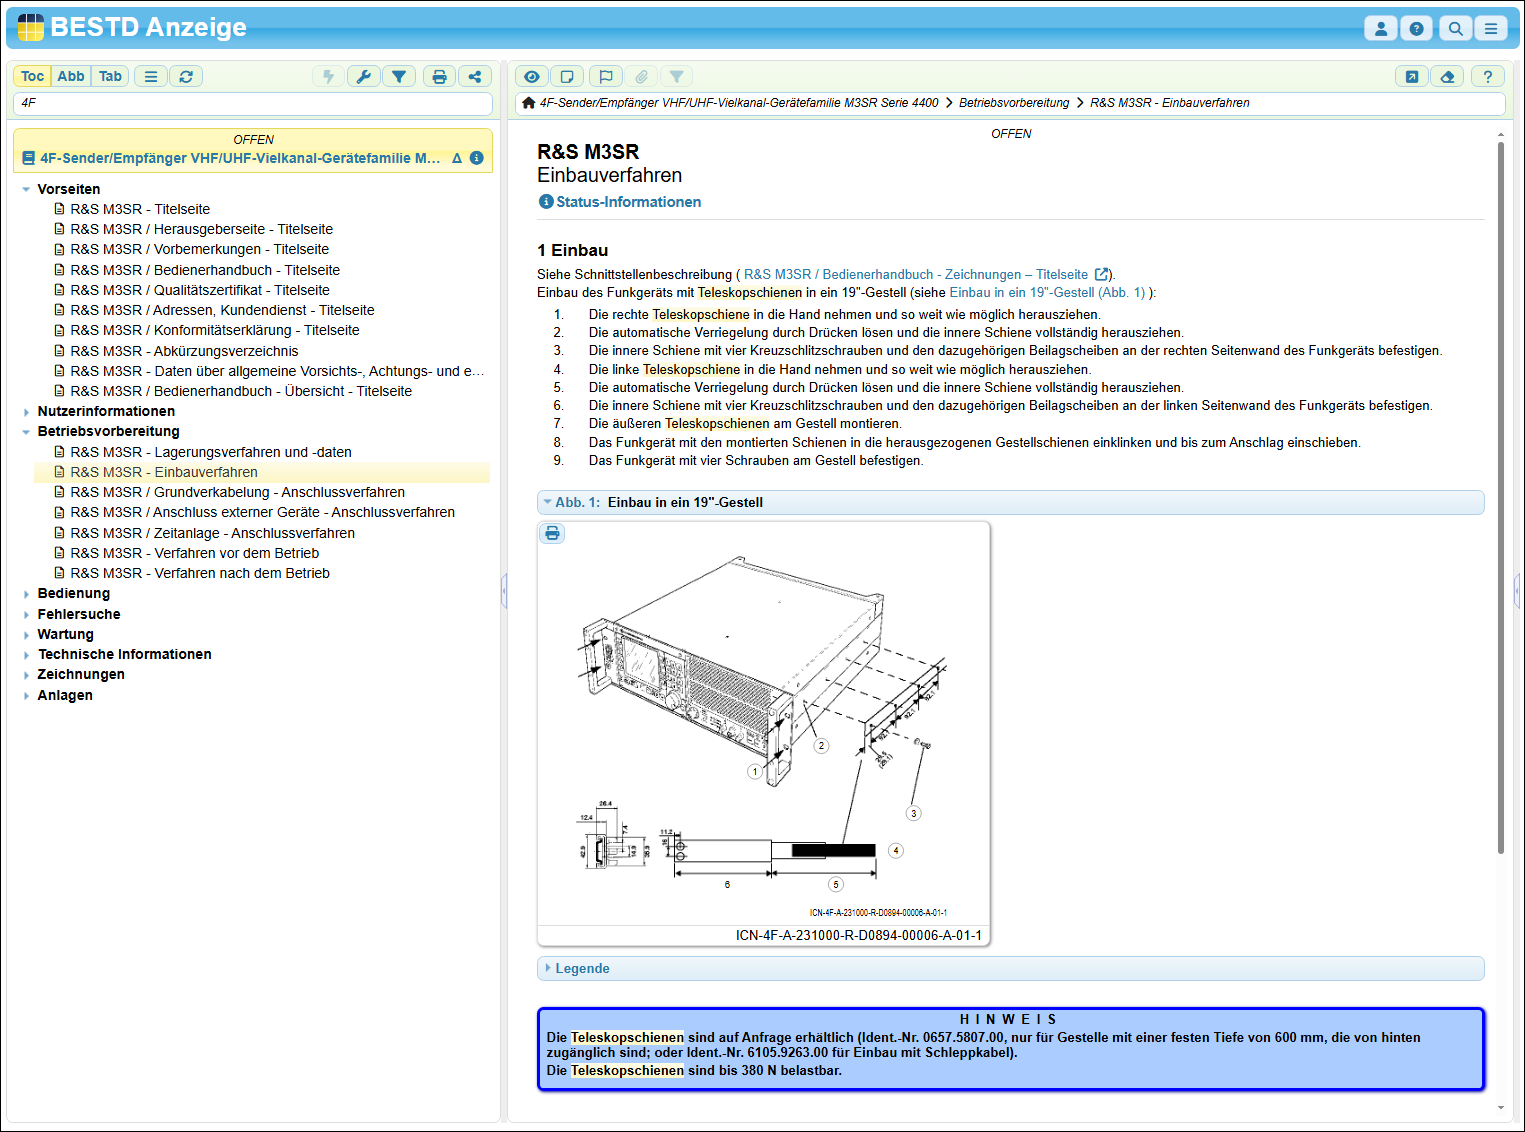This screenshot has width=1525, height=1132.
Task: Expand the Anlagen section
Action: 26,696
